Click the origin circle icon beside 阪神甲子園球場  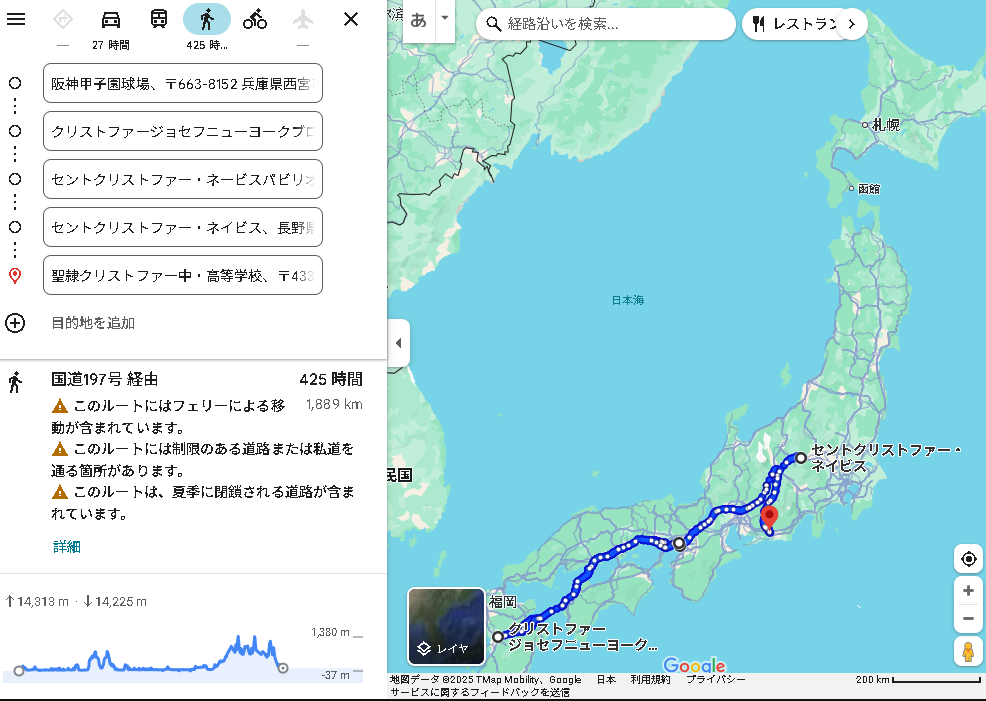click(x=15, y=83)
